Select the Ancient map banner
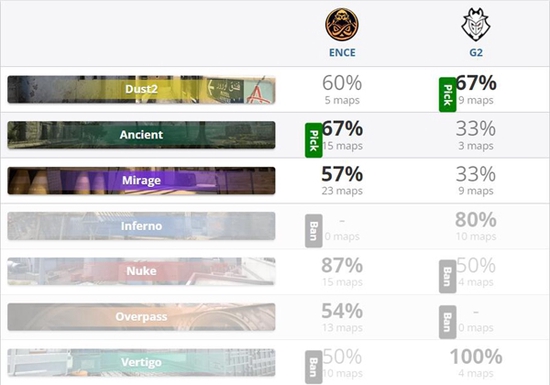Image resolution: width=550 pixels, height=385 pixels. 141,135
